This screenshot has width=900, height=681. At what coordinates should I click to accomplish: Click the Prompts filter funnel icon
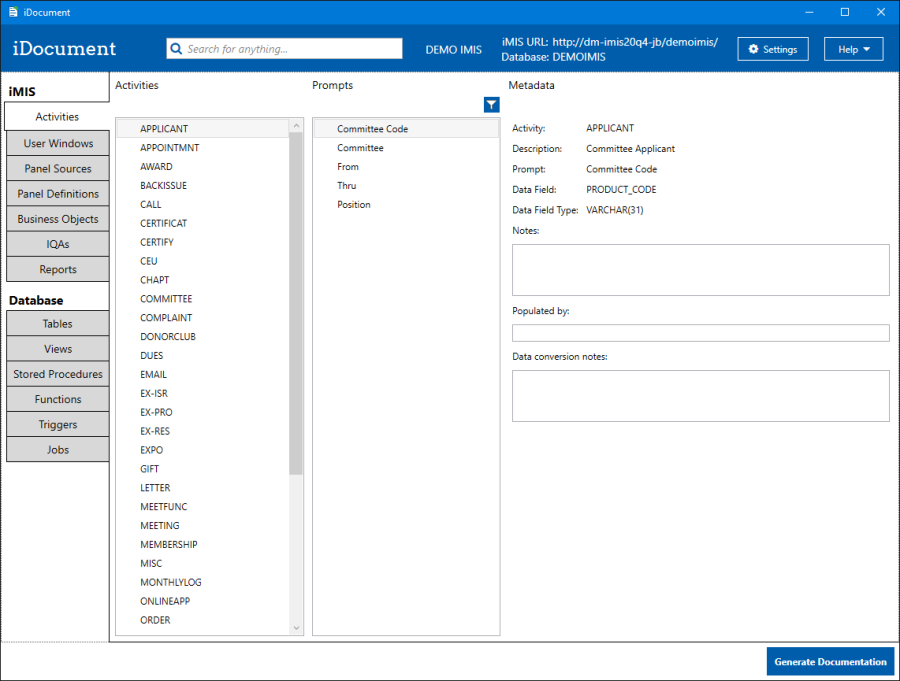point(491,105)
